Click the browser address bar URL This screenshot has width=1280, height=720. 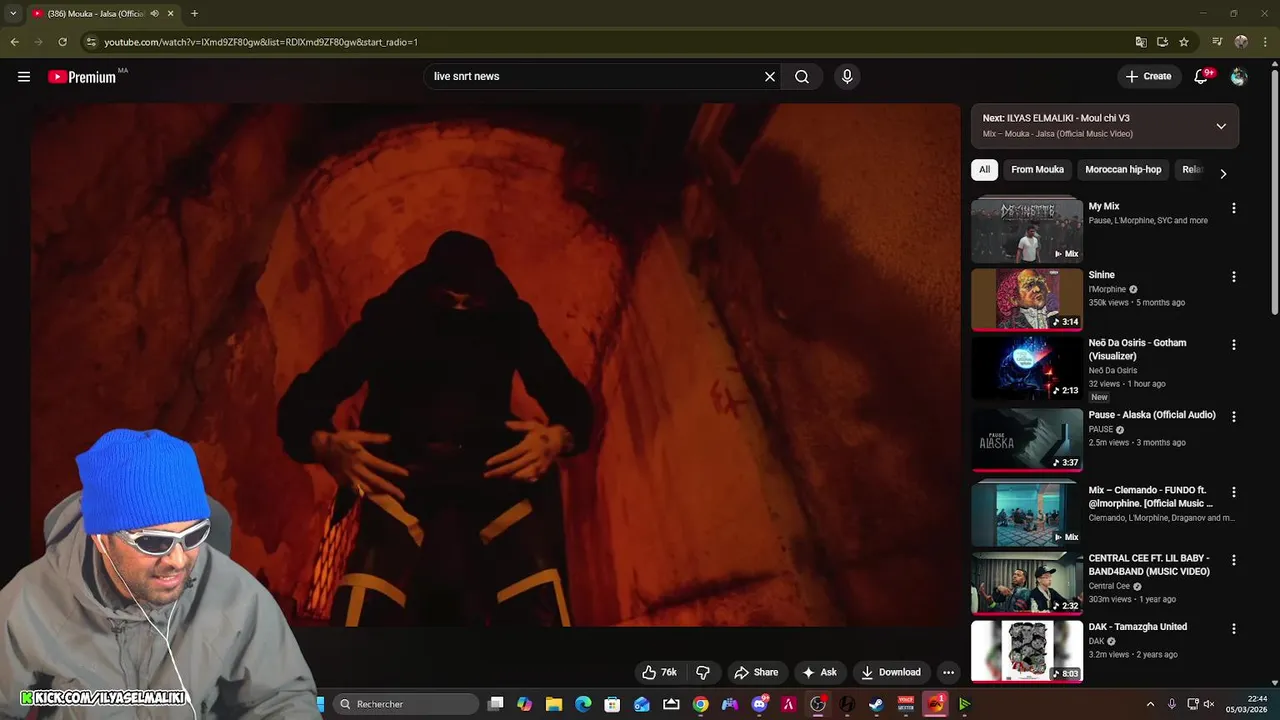pyautogui.click(x=261, y=42)
